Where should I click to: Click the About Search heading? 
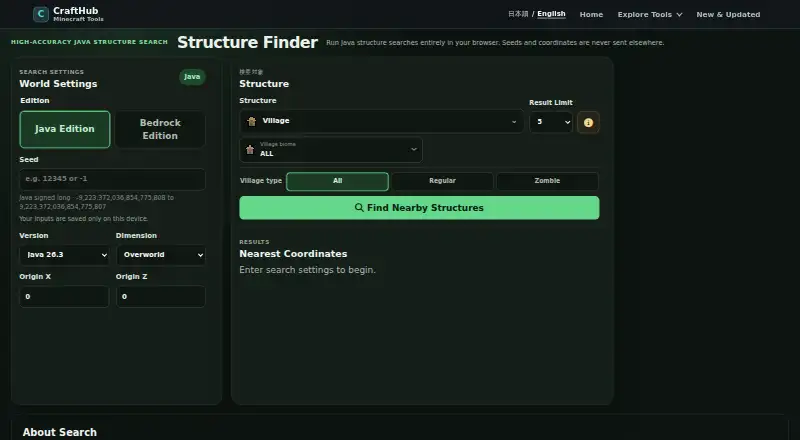[60, 432]
